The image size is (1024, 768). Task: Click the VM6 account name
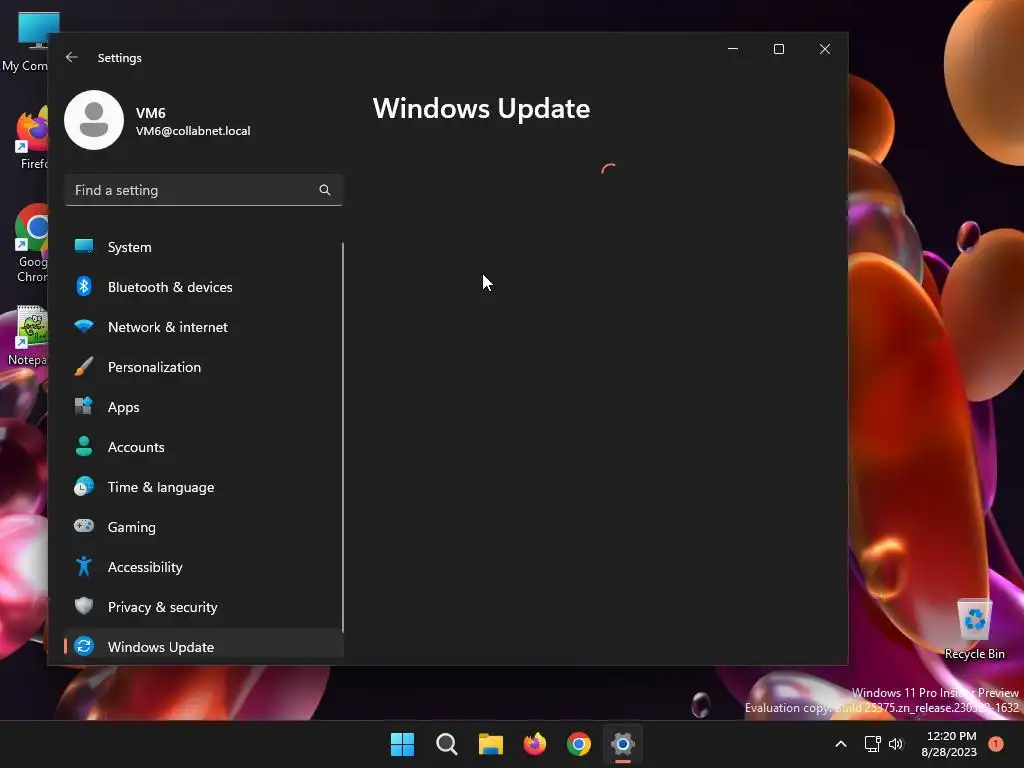[x=151, y=113]
